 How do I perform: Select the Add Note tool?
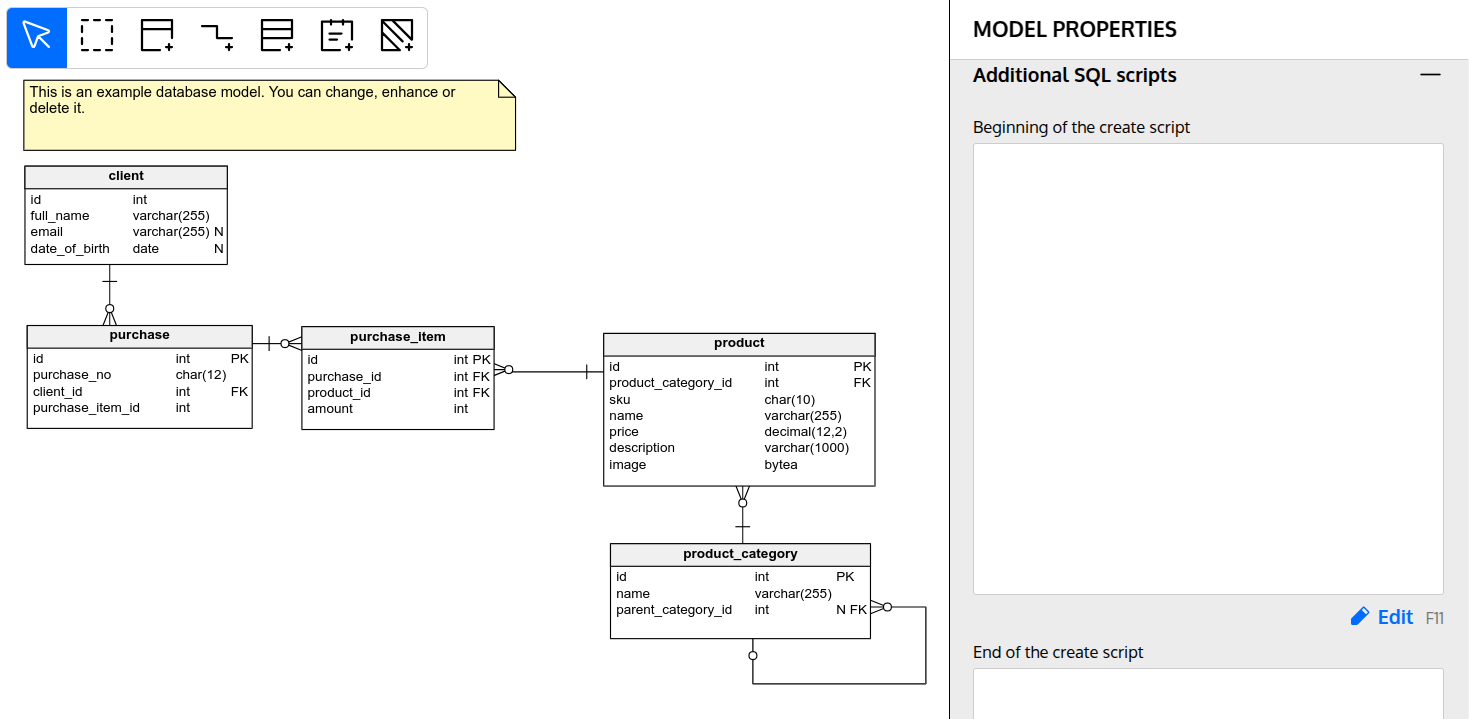click(336, 36)
